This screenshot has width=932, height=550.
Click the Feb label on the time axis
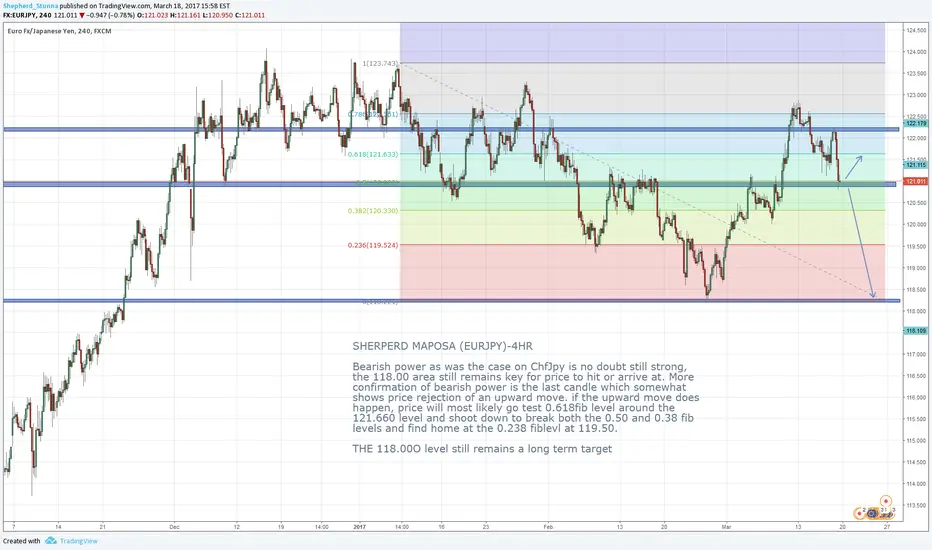pos(548,527)
